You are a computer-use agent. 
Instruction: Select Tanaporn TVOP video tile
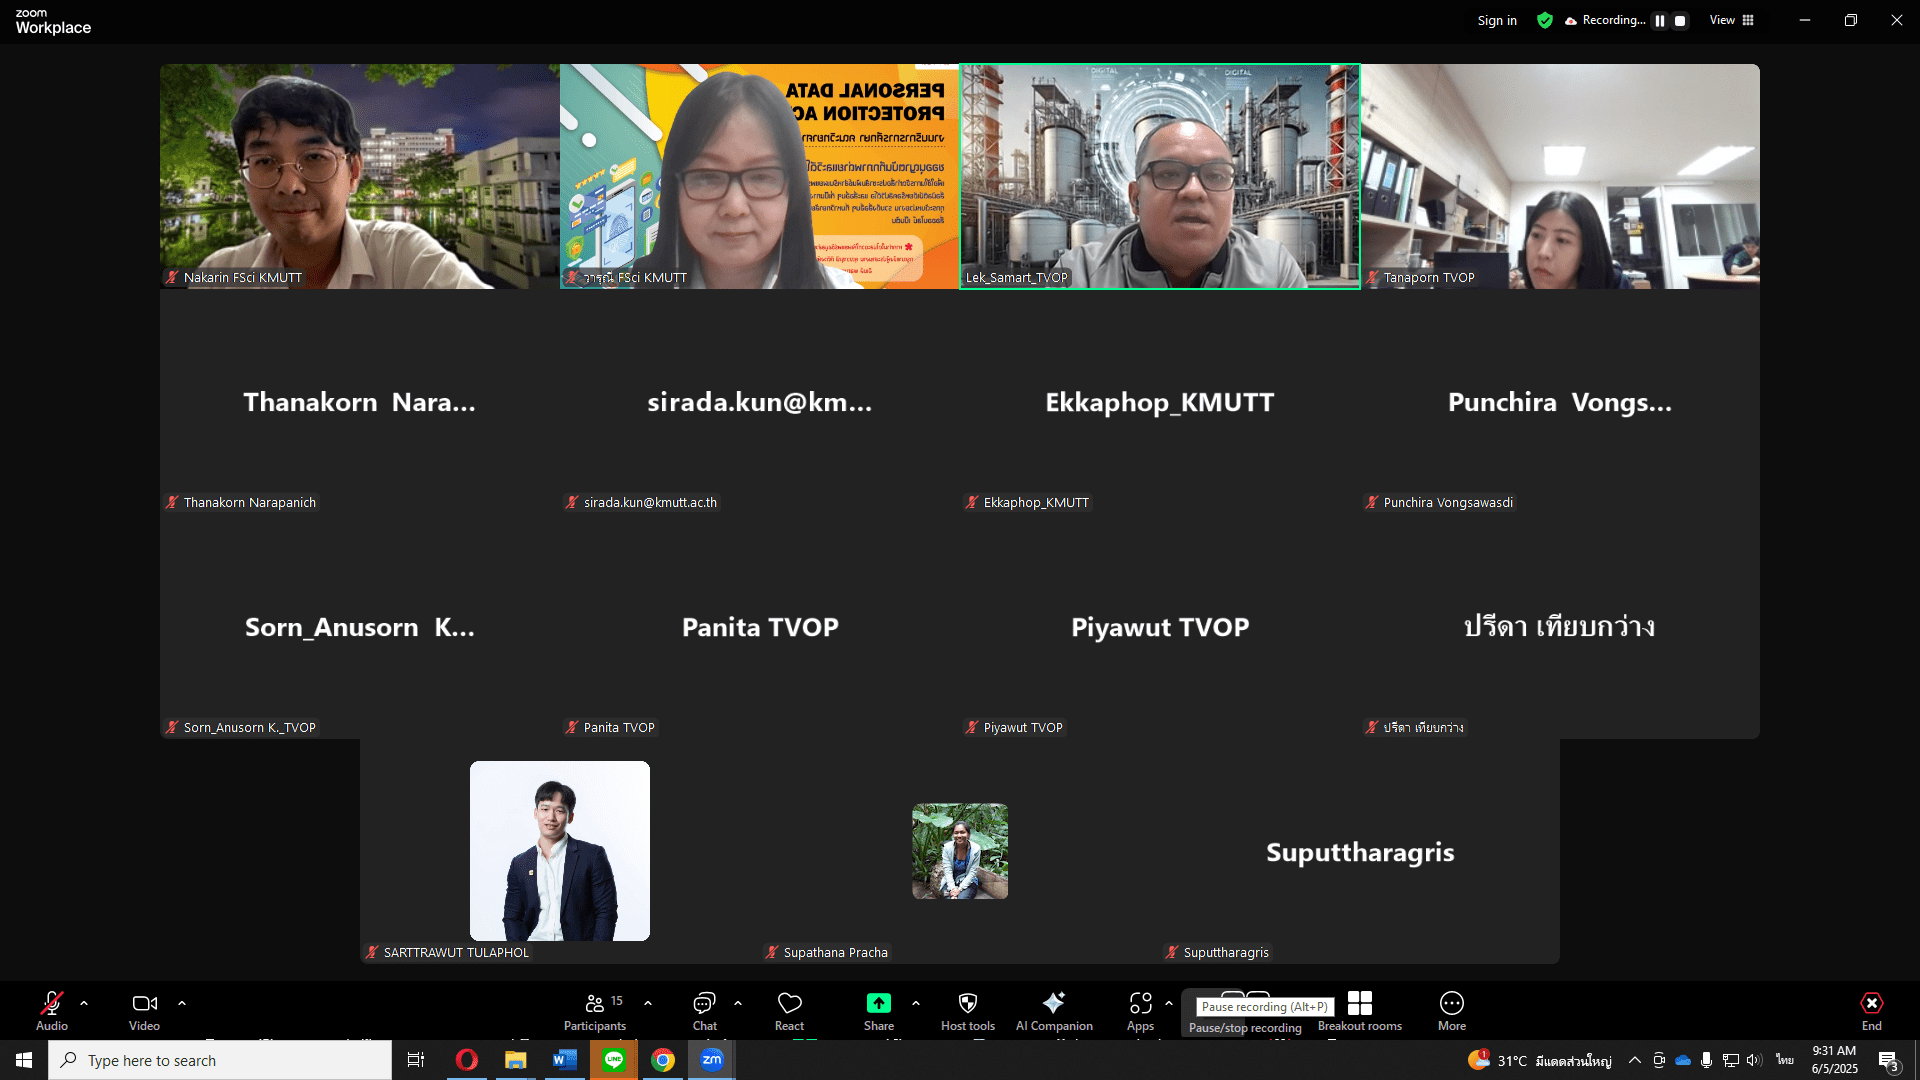(1560, 177)
